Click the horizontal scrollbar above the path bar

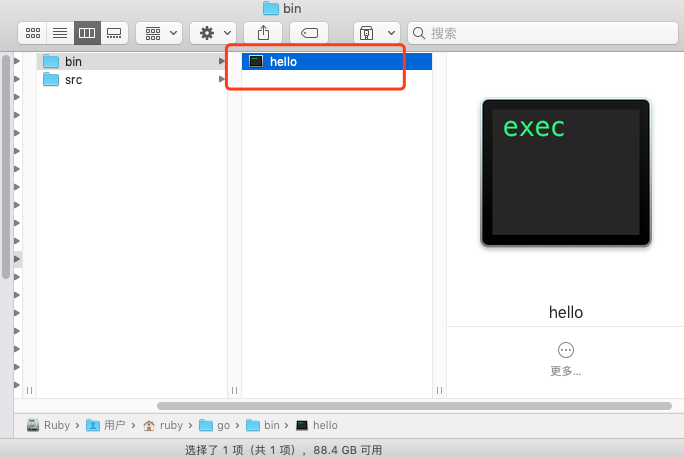[414, 406]
